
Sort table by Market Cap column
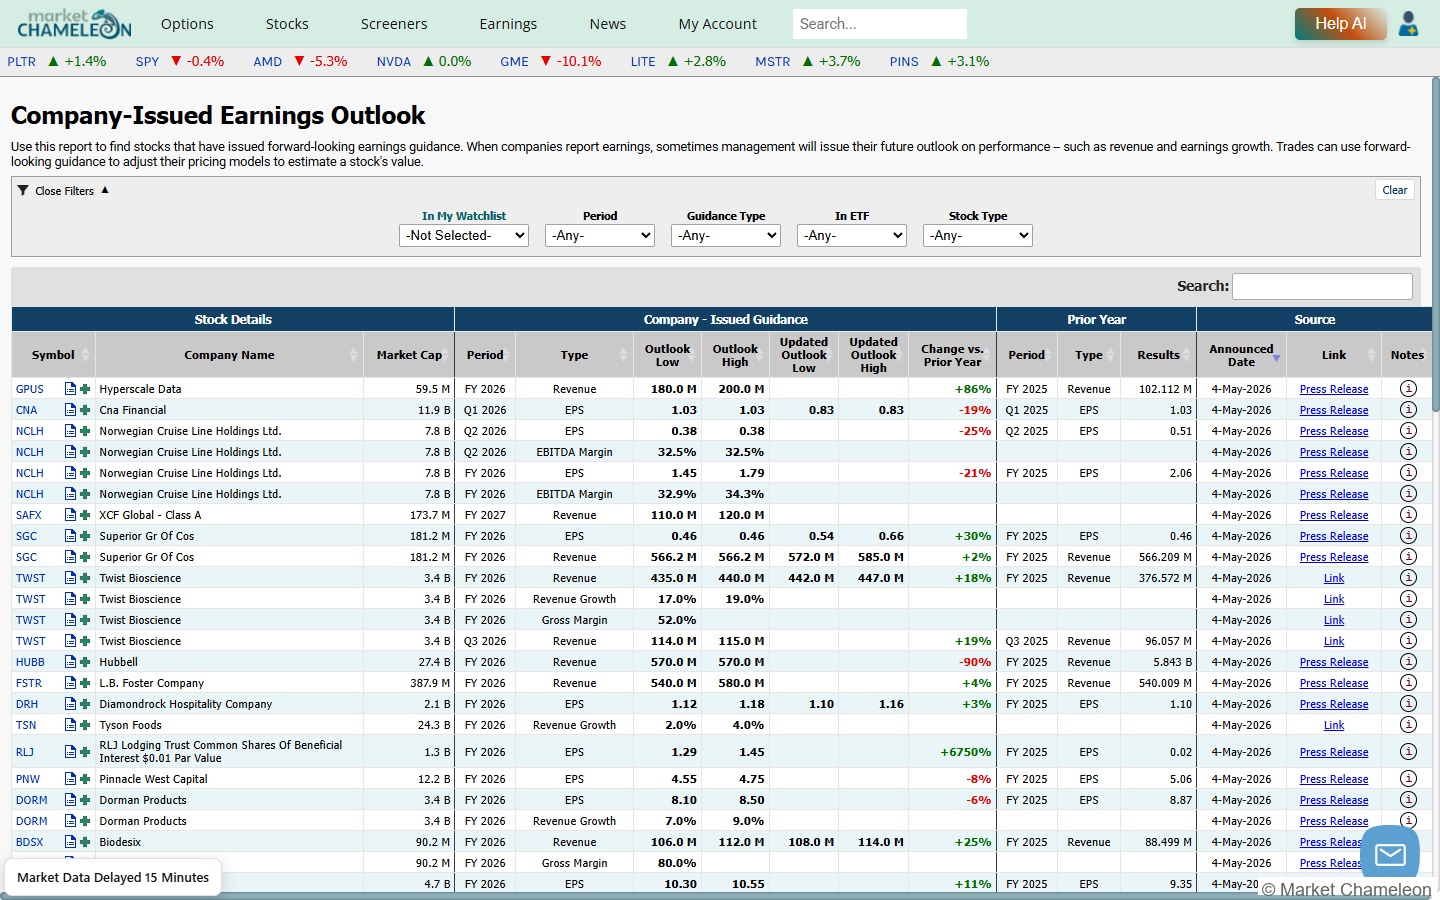point(409,355)
